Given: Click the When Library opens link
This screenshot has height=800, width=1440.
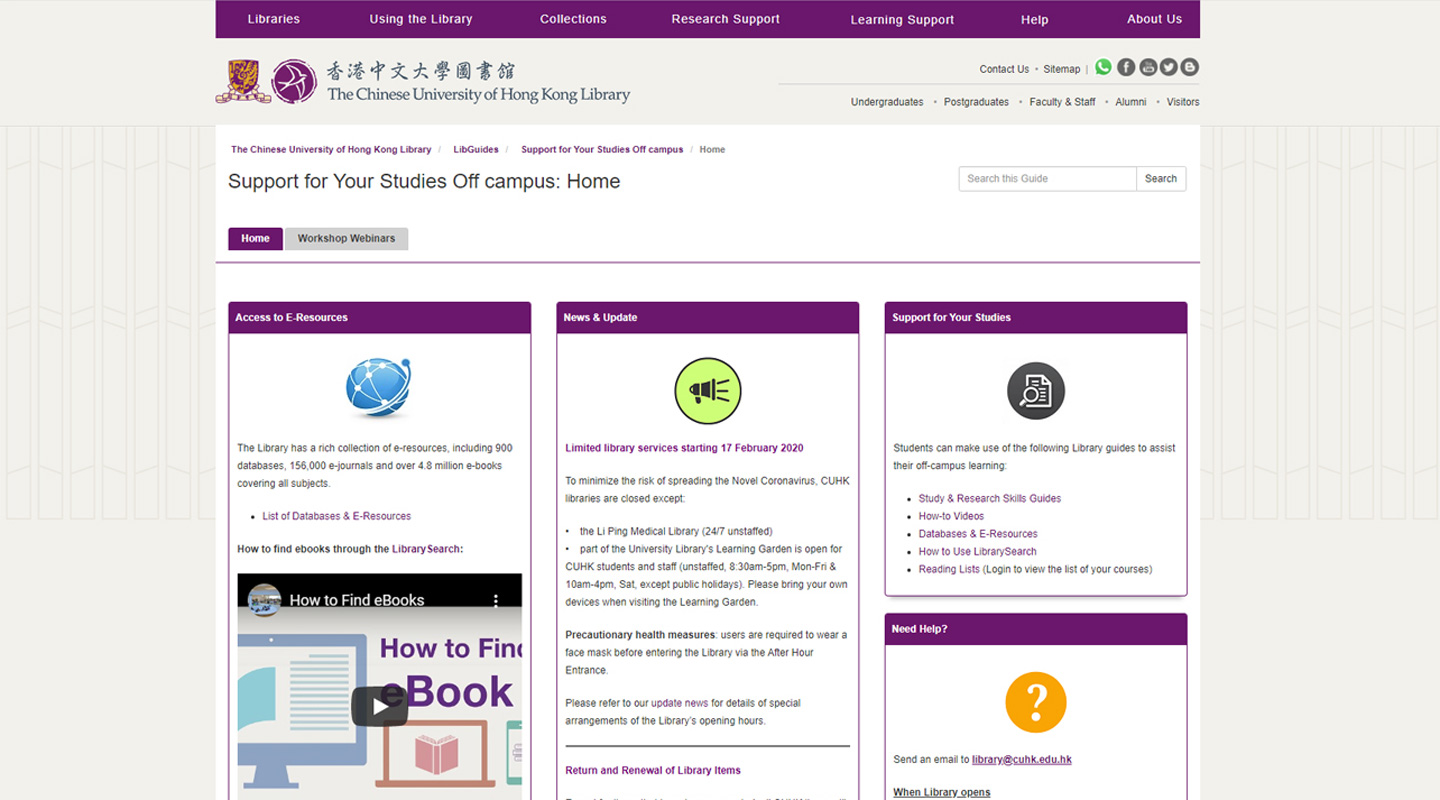Looking at the screenshot, I should [x=942, y=792].
